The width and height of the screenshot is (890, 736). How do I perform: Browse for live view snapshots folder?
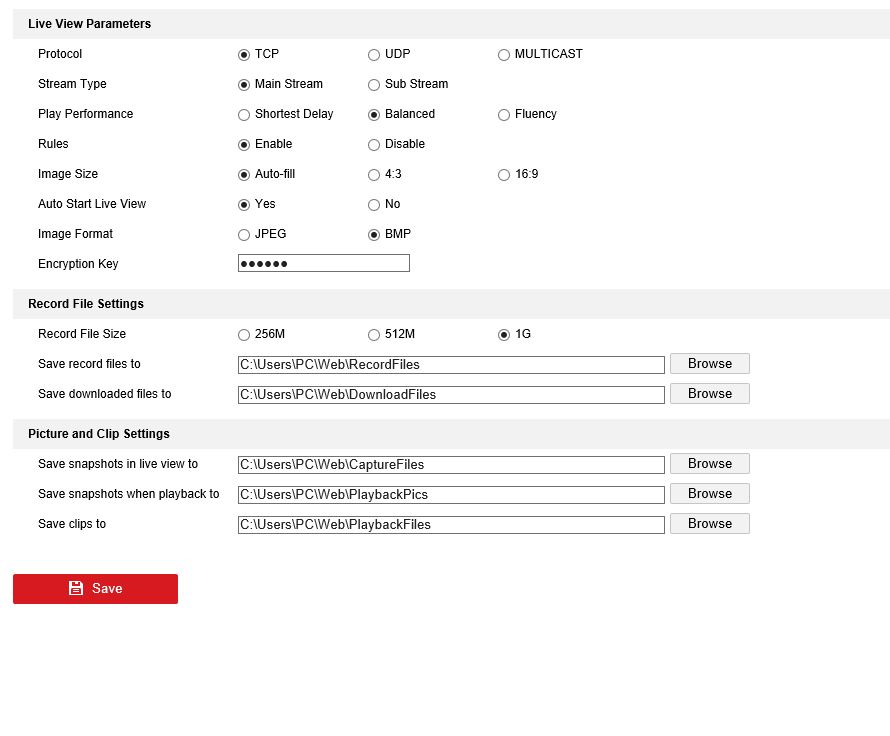click(709, 464)
